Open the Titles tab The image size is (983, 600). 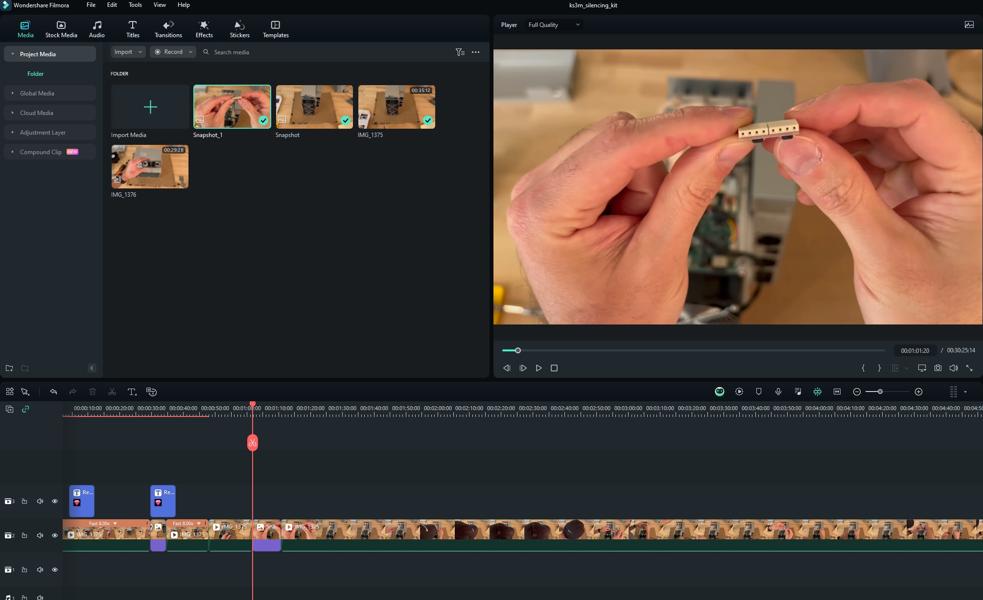(x=132, y=29)
